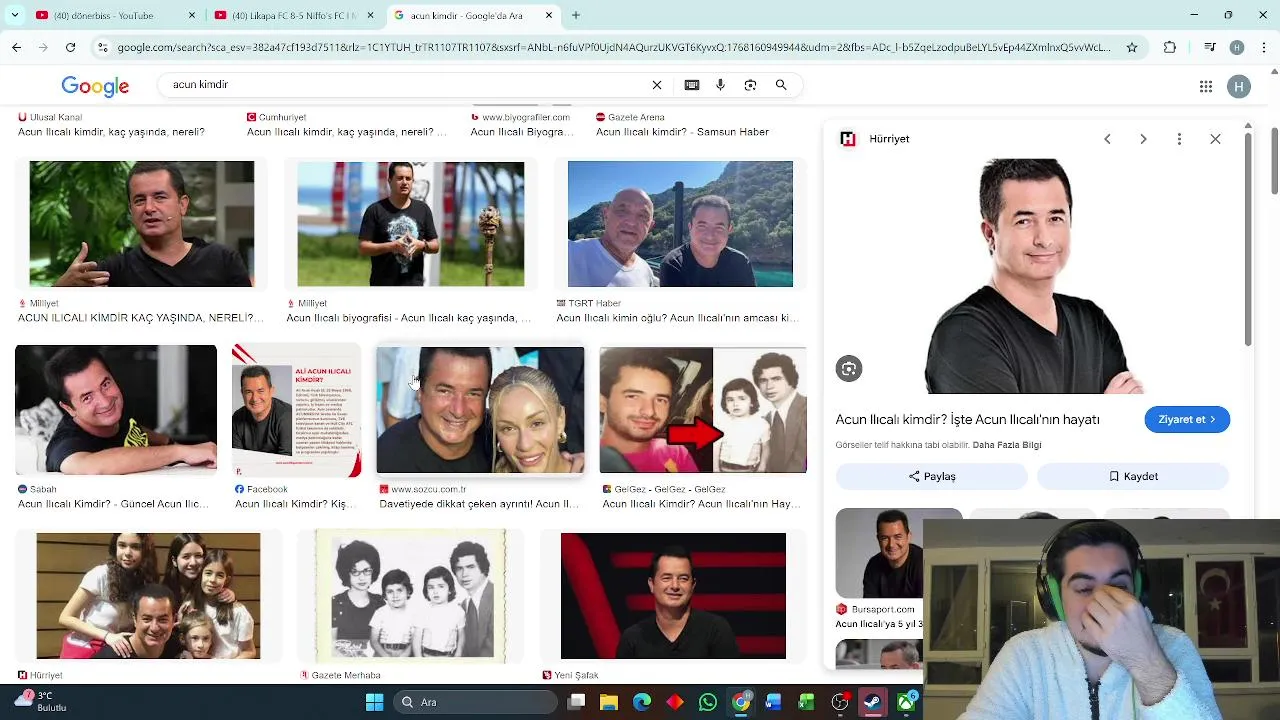The height and width of the screenshot is (720, 1280).
Task: Open the GelGez thumbnail with red arrow
Action: click(703, 409)
